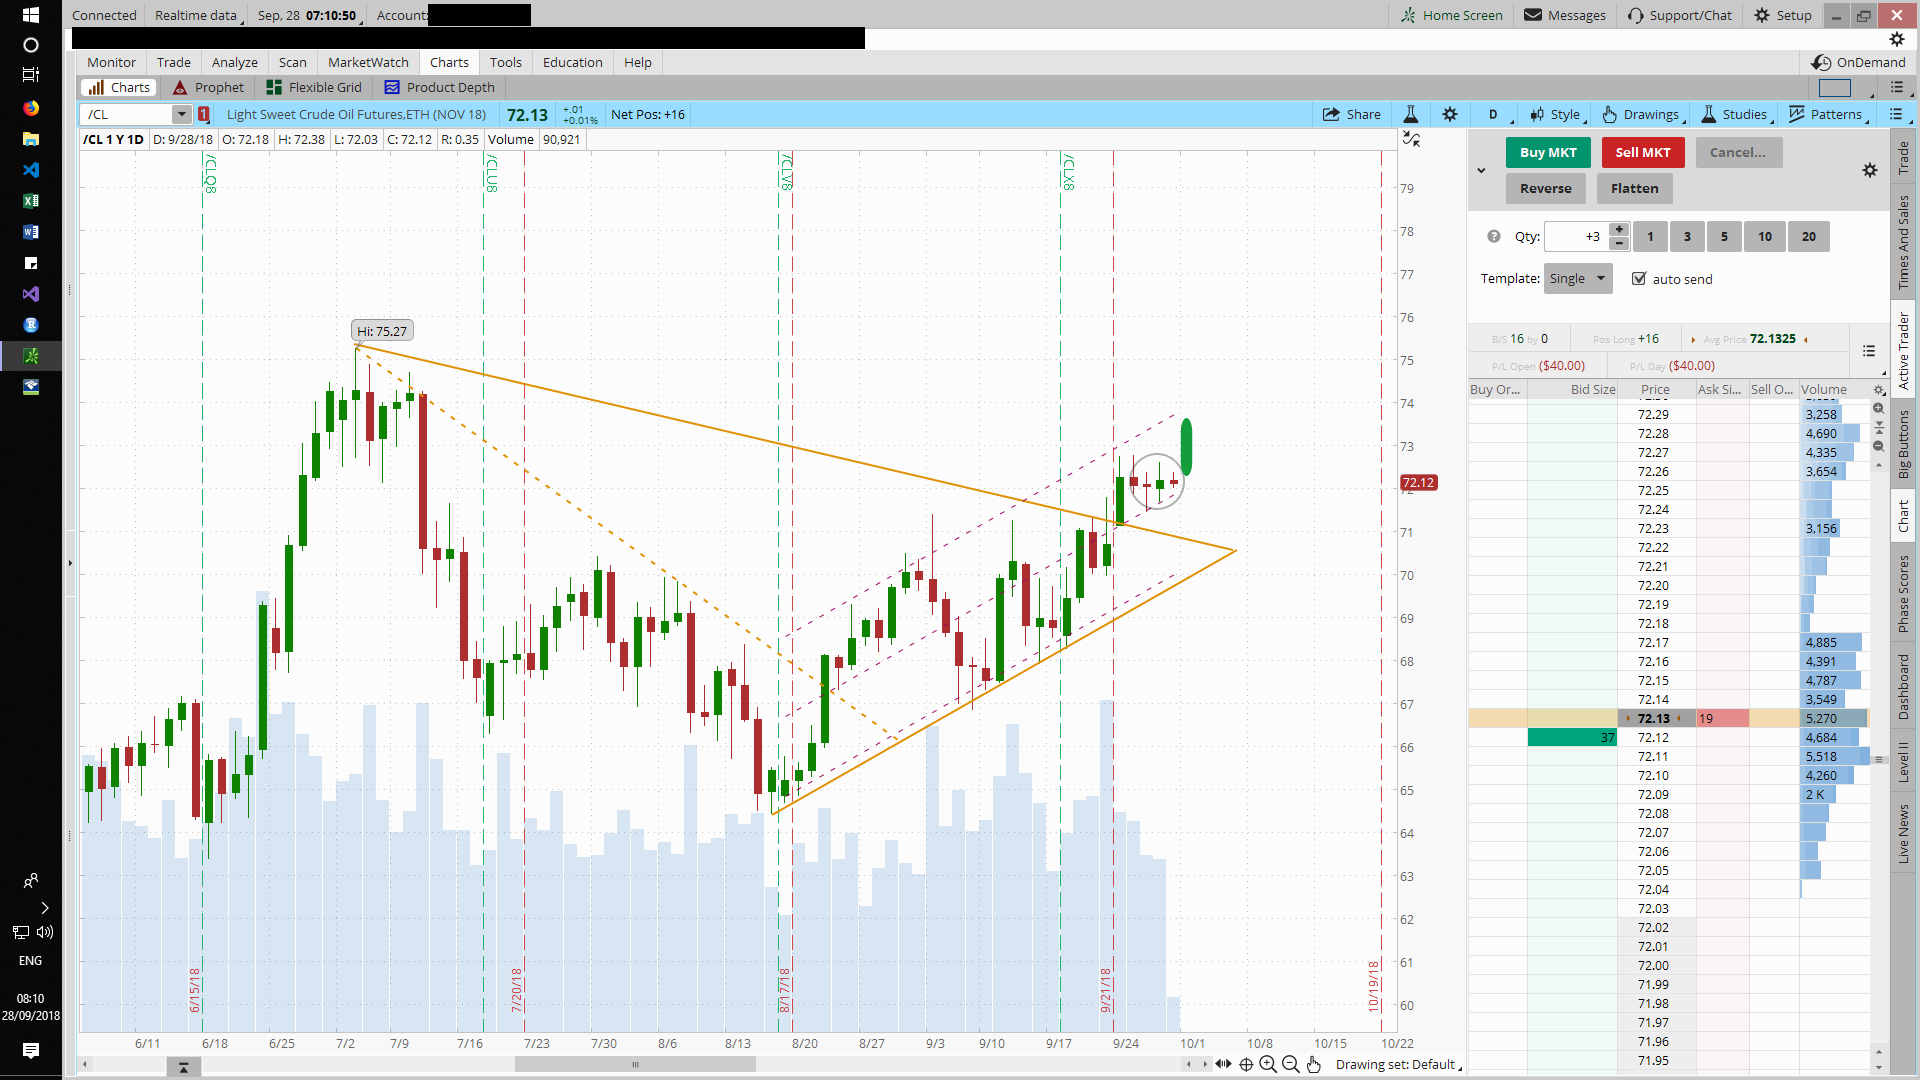Launch OnDemand mode

pyautogui.click(x=1859, y=62)
